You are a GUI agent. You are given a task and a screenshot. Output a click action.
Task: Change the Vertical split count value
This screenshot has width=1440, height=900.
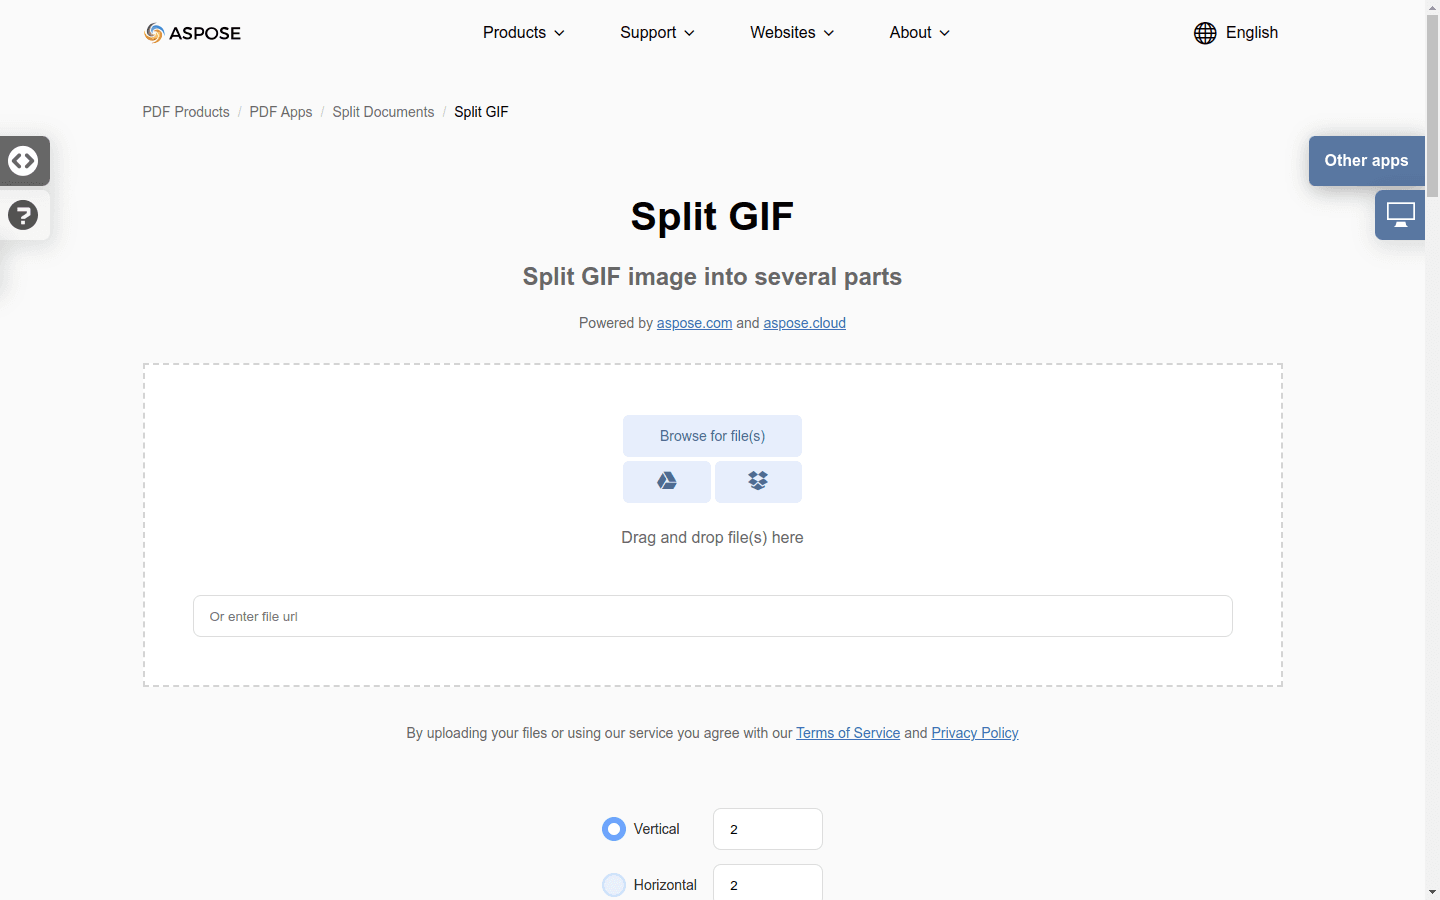(x=768, y=829)
